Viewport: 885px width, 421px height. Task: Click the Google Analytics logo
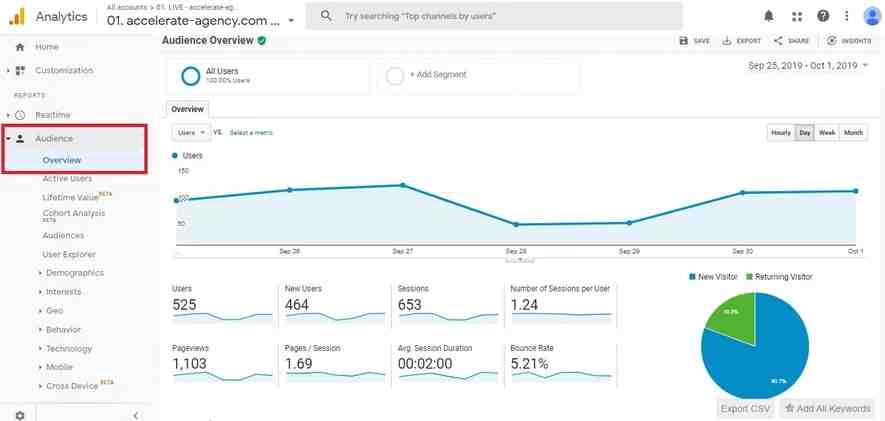(17, 16)
